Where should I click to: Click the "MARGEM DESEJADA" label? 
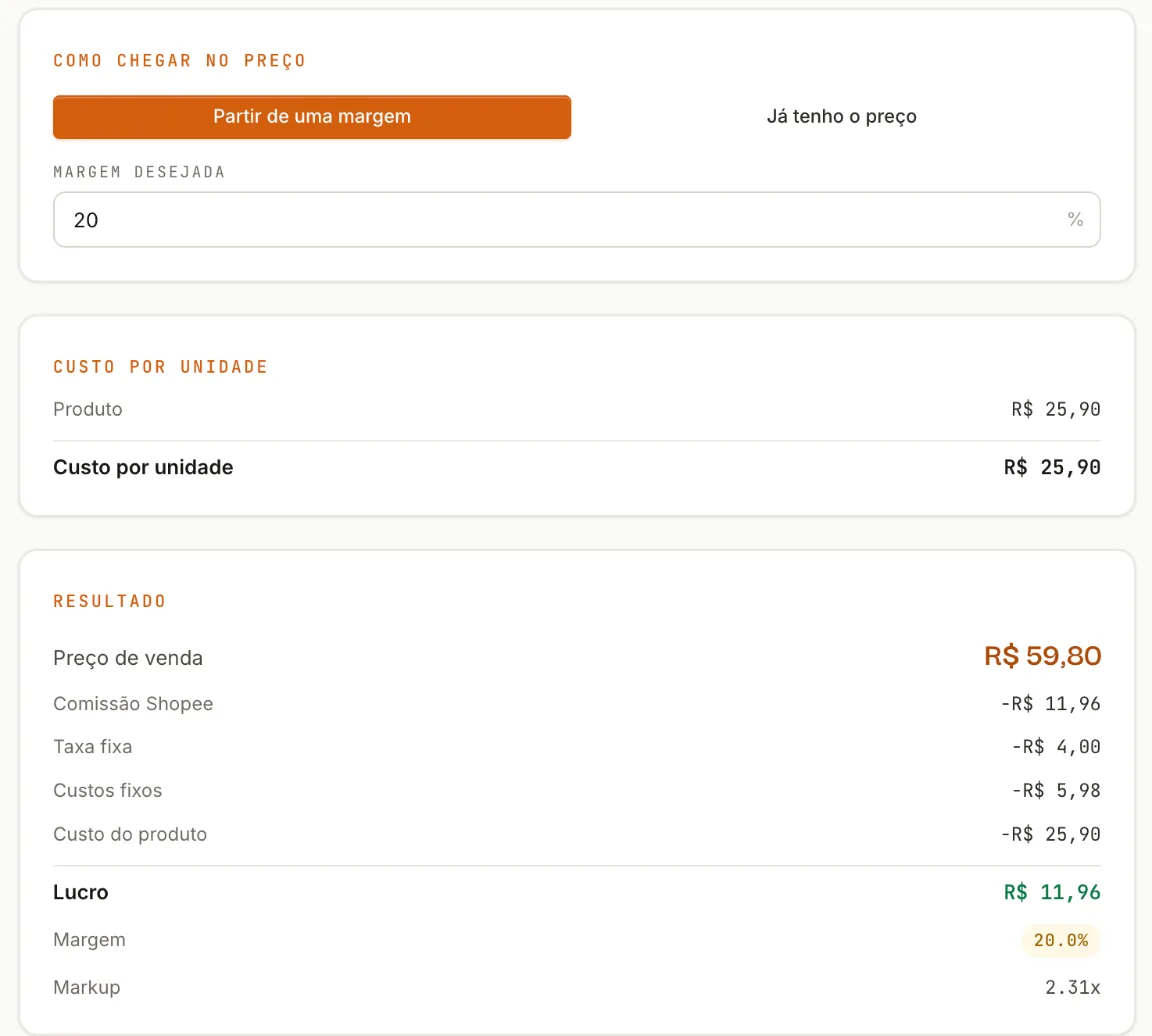coord(139,172)
